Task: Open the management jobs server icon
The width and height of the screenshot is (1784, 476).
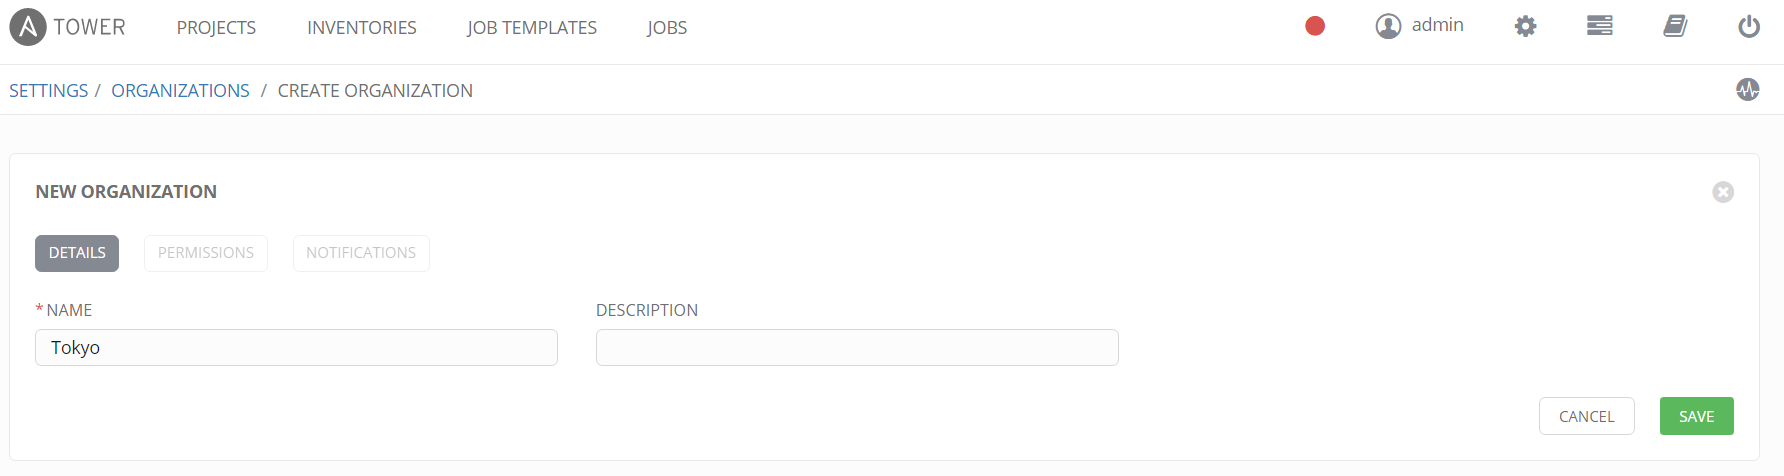Action: tap(1600, 26)
